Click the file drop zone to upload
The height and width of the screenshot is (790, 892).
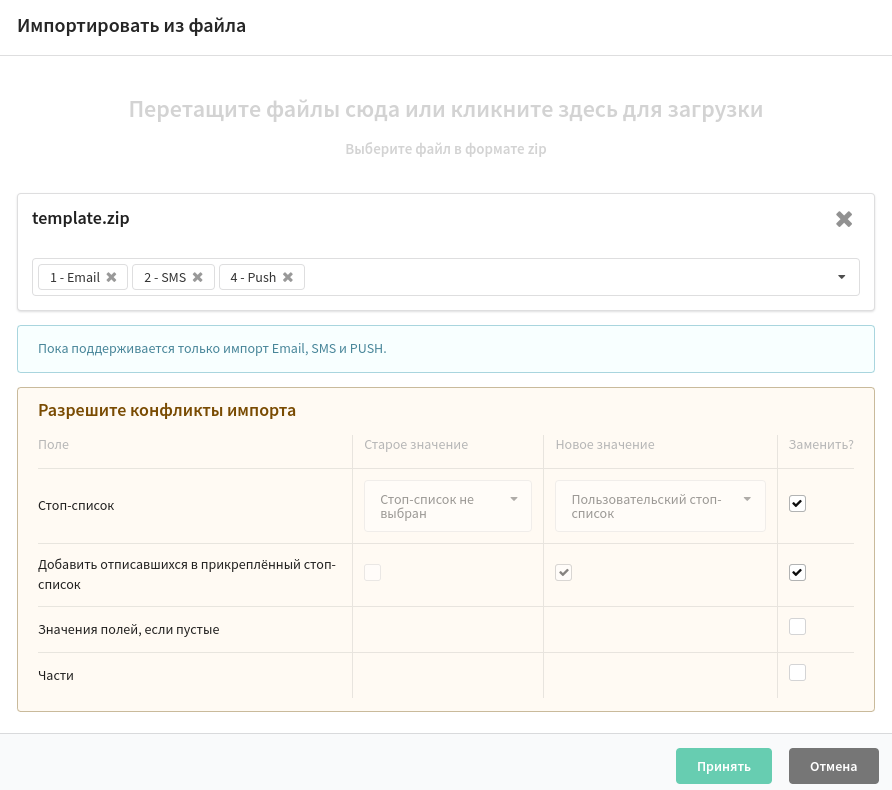(445, 125)
